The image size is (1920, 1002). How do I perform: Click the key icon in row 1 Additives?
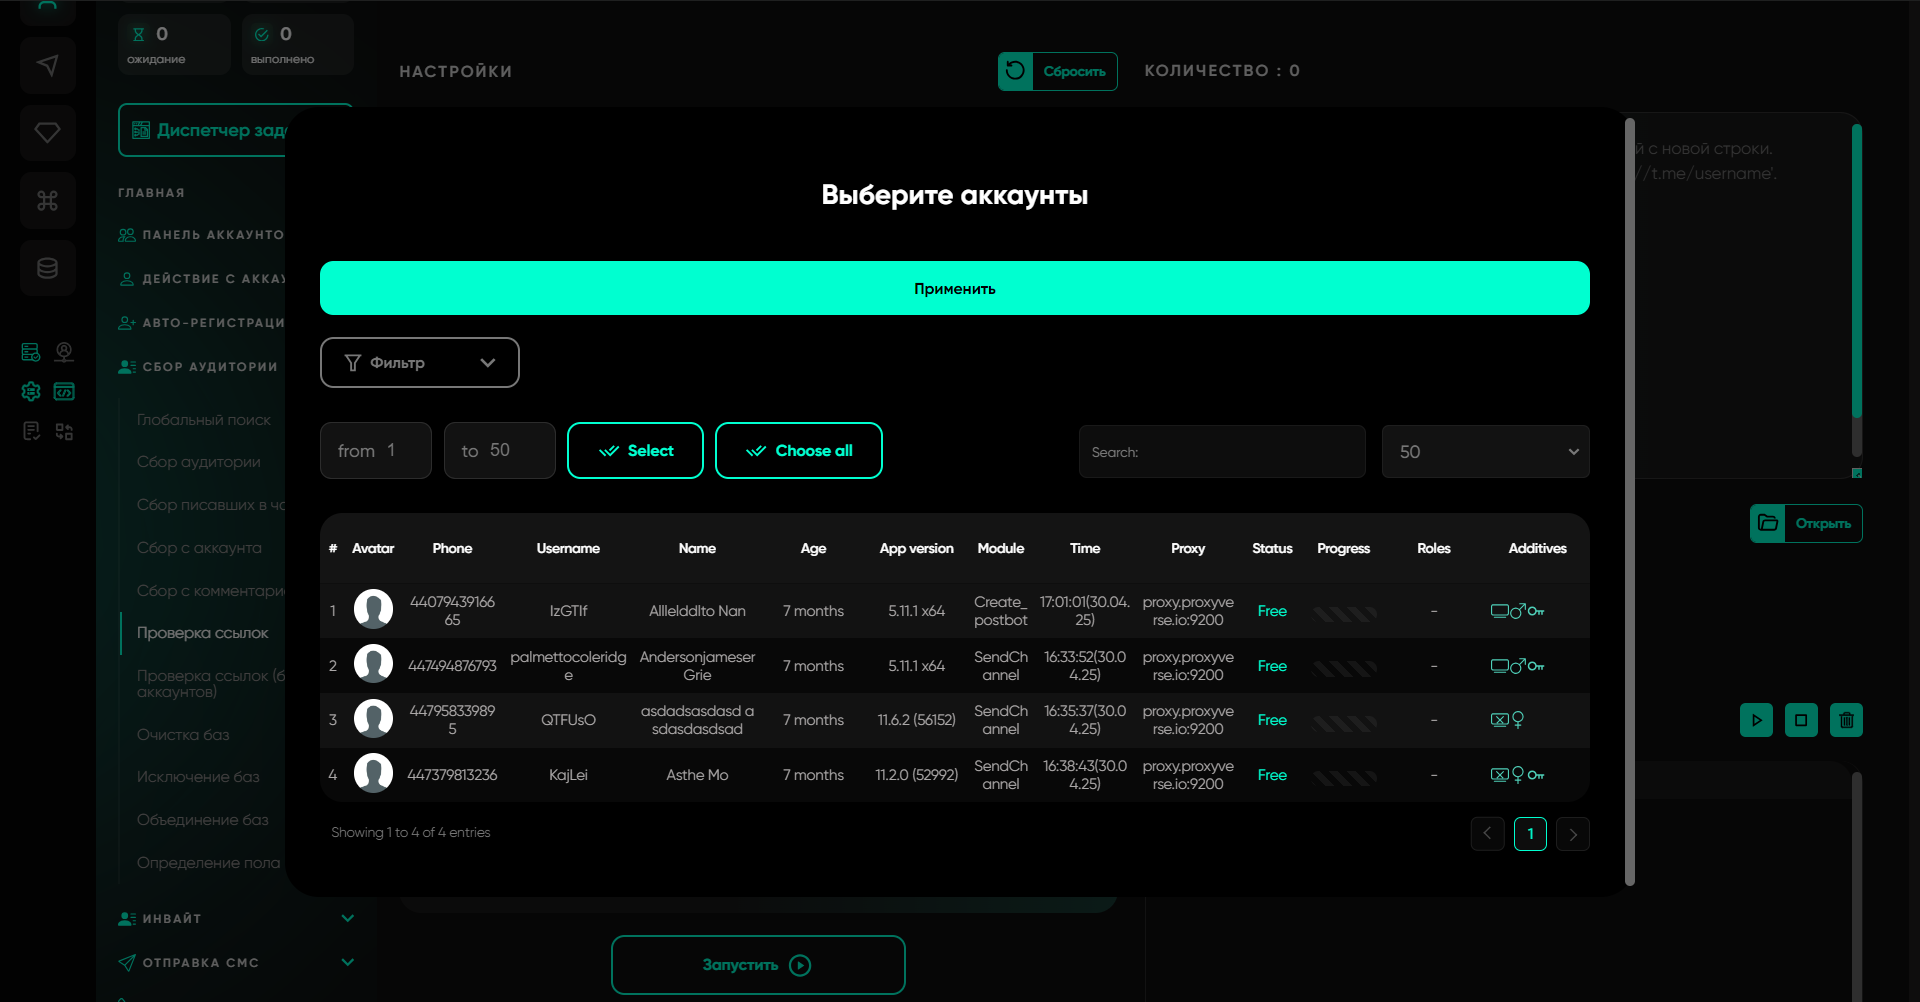click(1536, 611)
